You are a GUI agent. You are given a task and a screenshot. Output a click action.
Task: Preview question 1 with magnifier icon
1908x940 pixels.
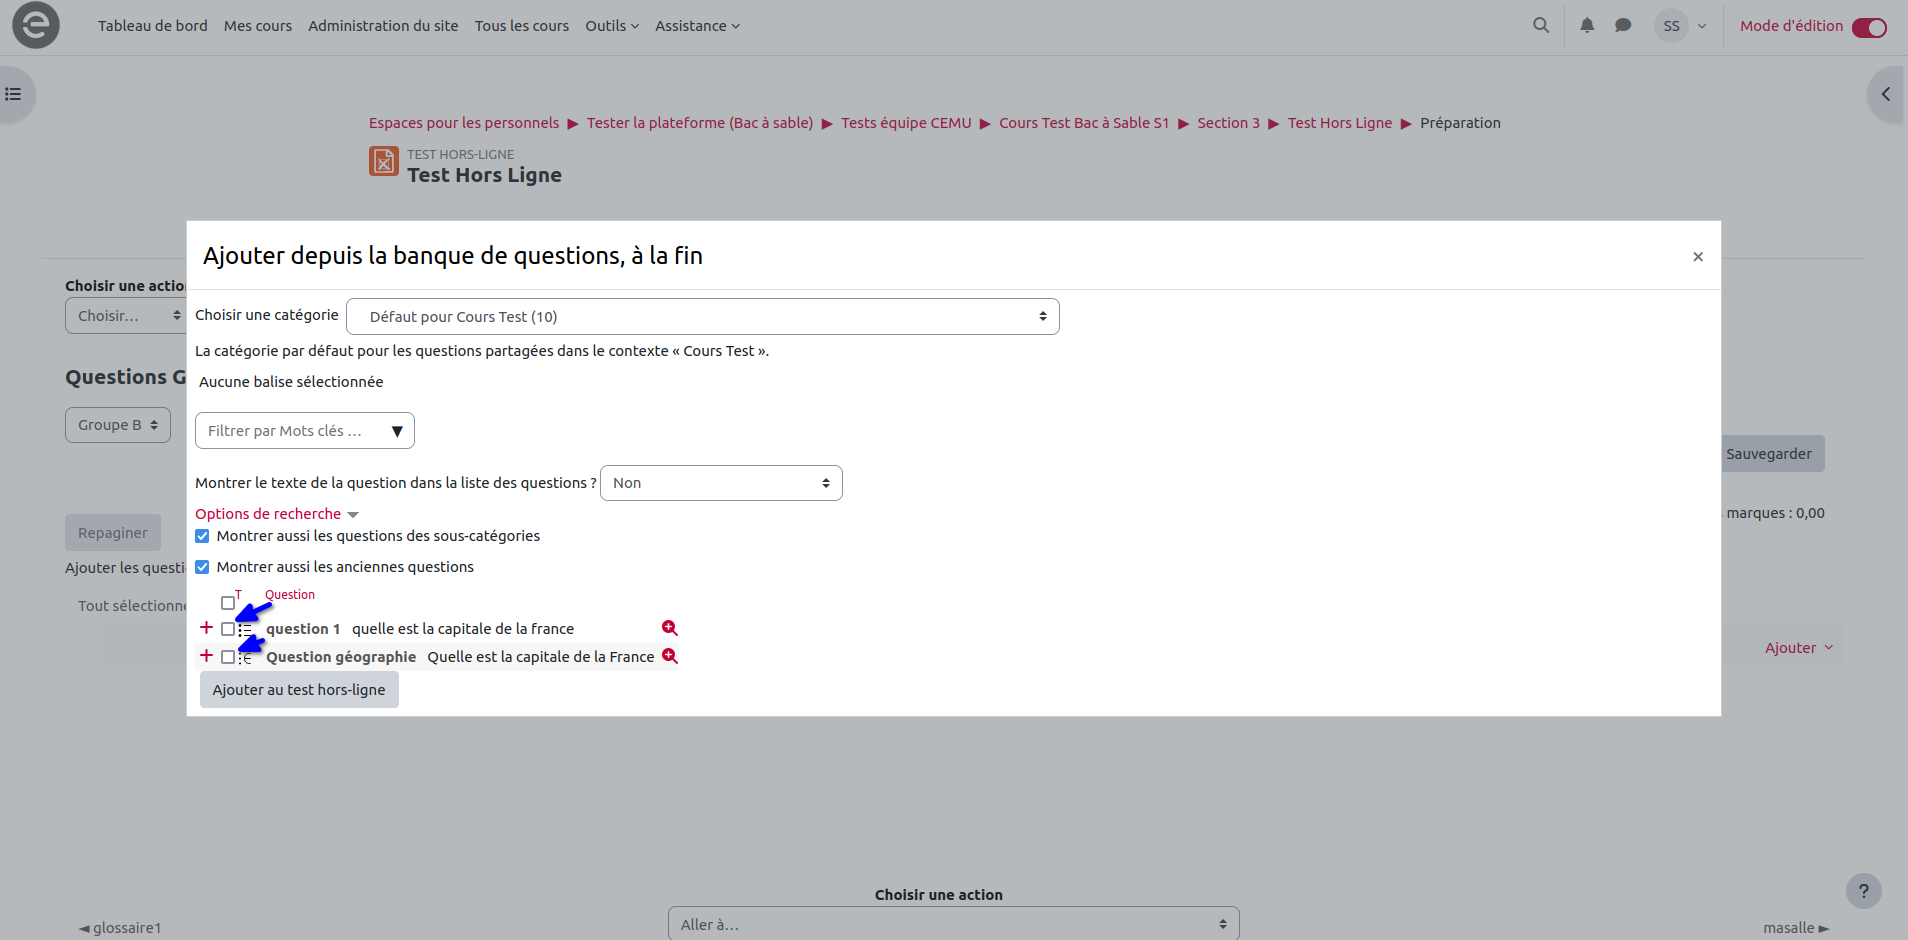[670, 628]
